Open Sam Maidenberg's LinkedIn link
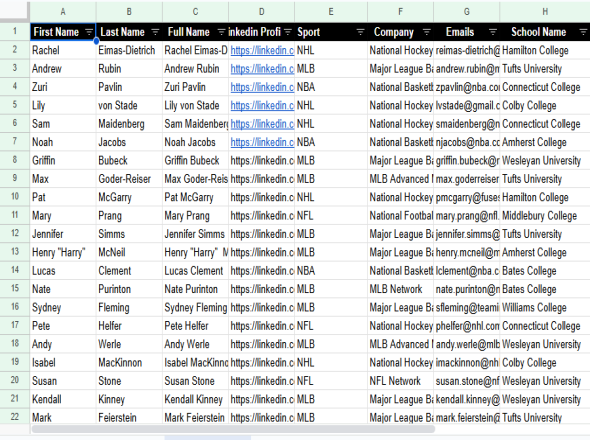The image size is (590, 440). [x=262, y=124]
